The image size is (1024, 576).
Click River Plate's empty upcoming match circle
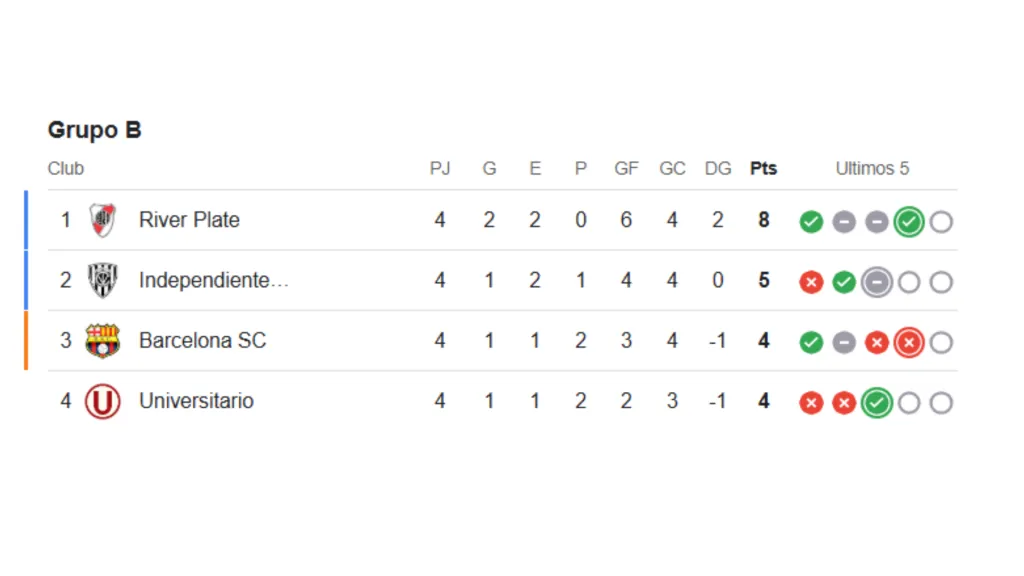point(941,222)
